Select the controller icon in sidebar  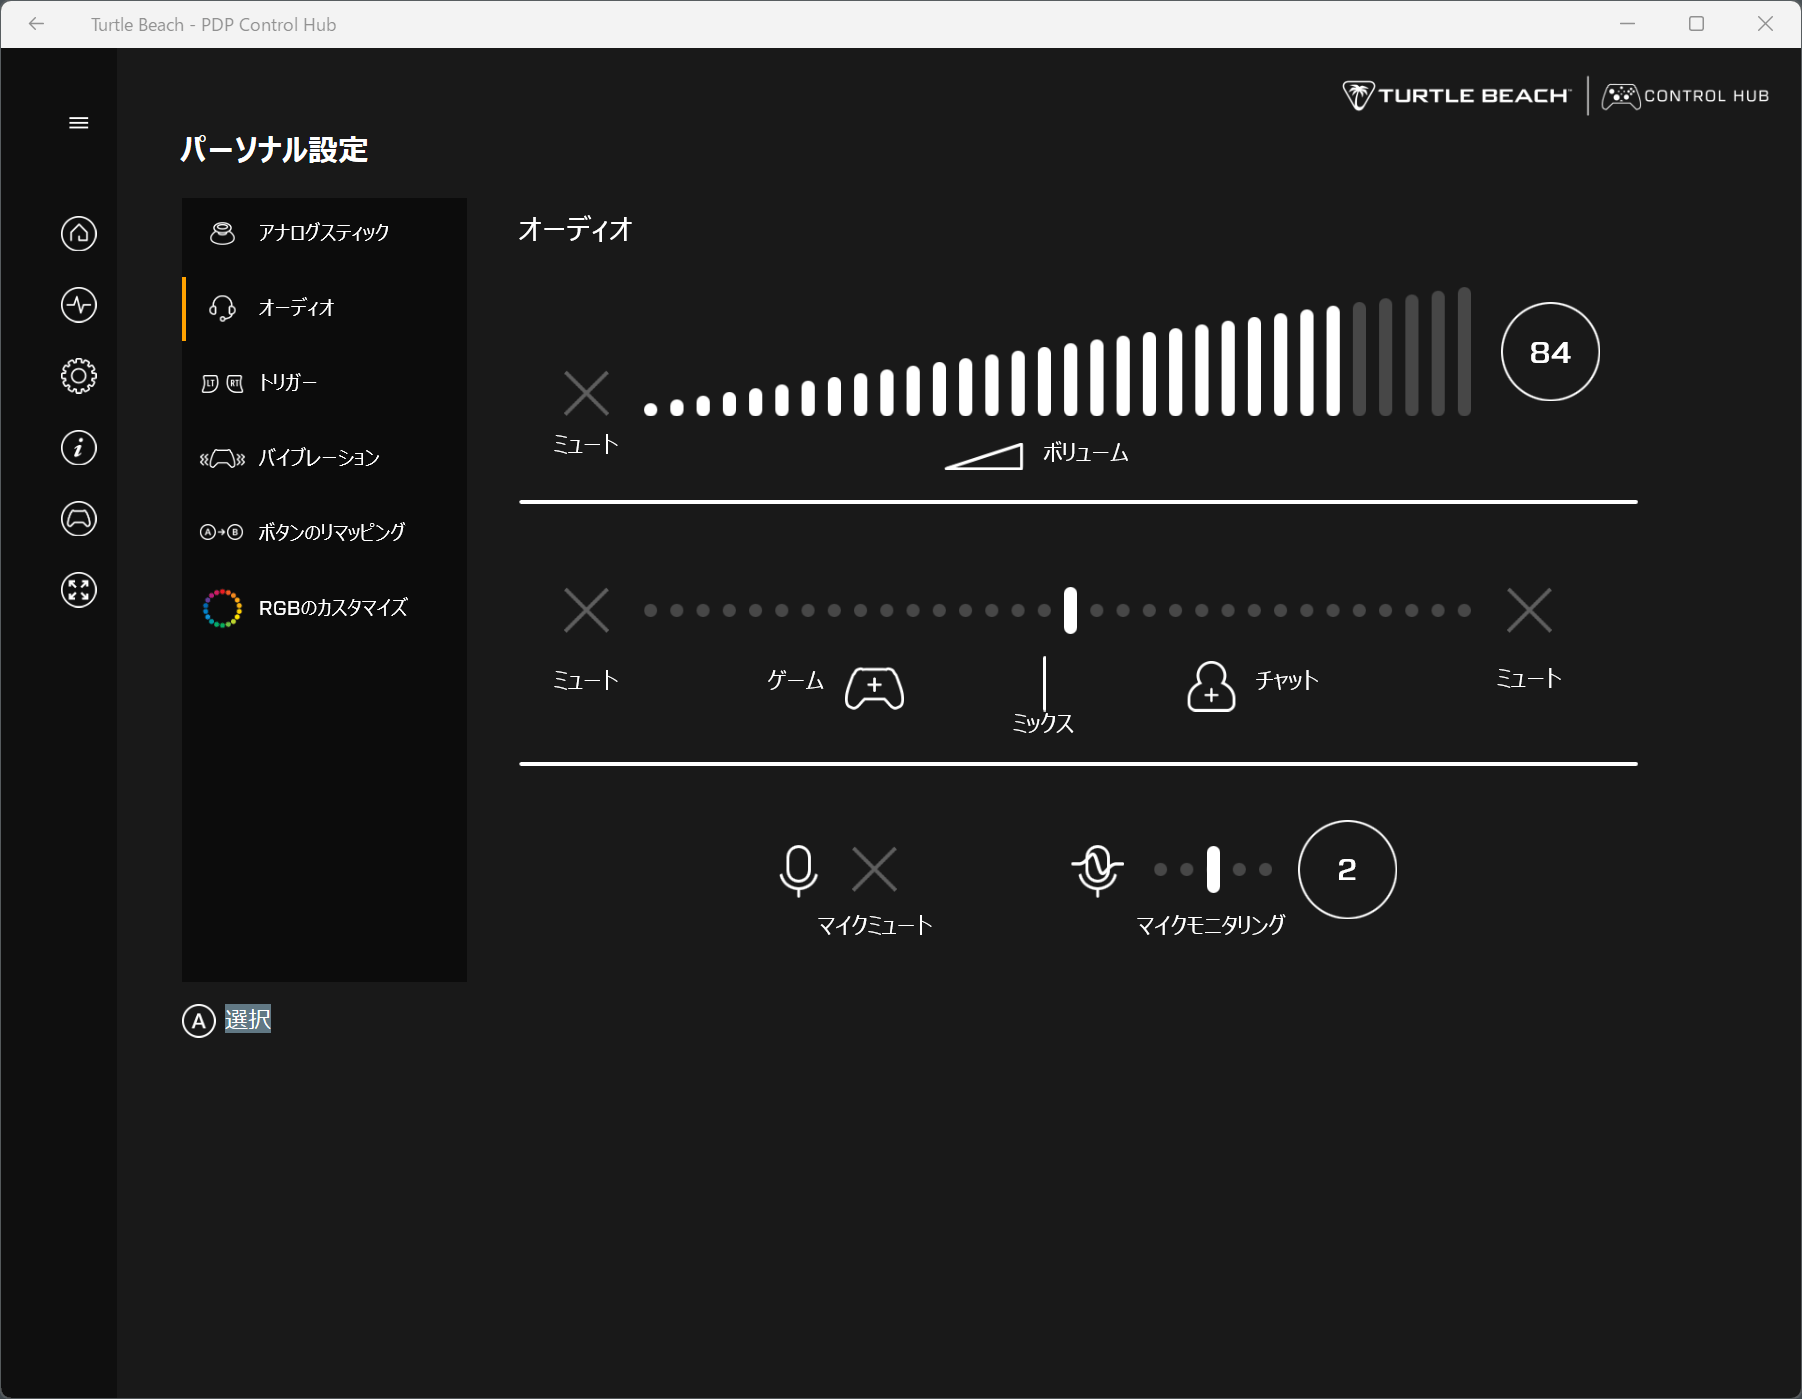(78, 519)
